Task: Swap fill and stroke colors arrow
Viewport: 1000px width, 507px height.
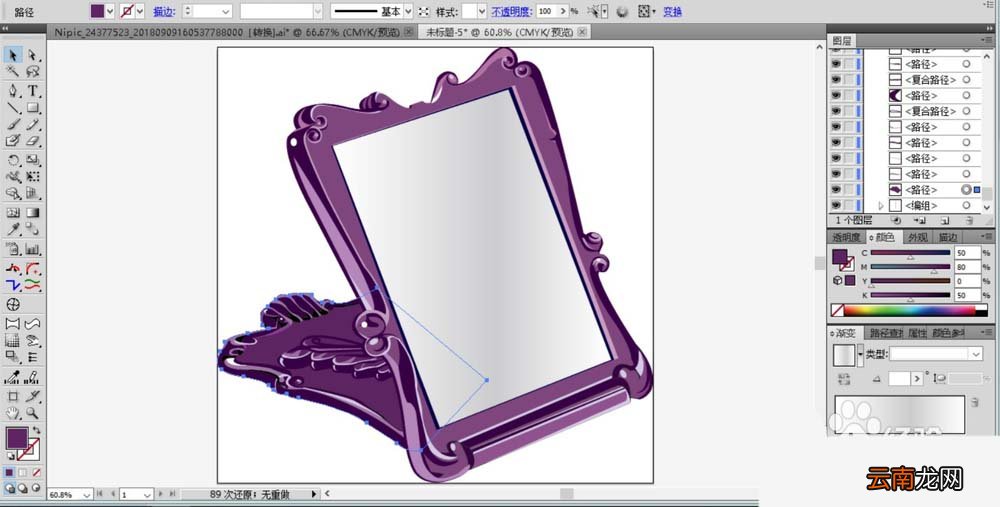Action: (x=36, y=431)
